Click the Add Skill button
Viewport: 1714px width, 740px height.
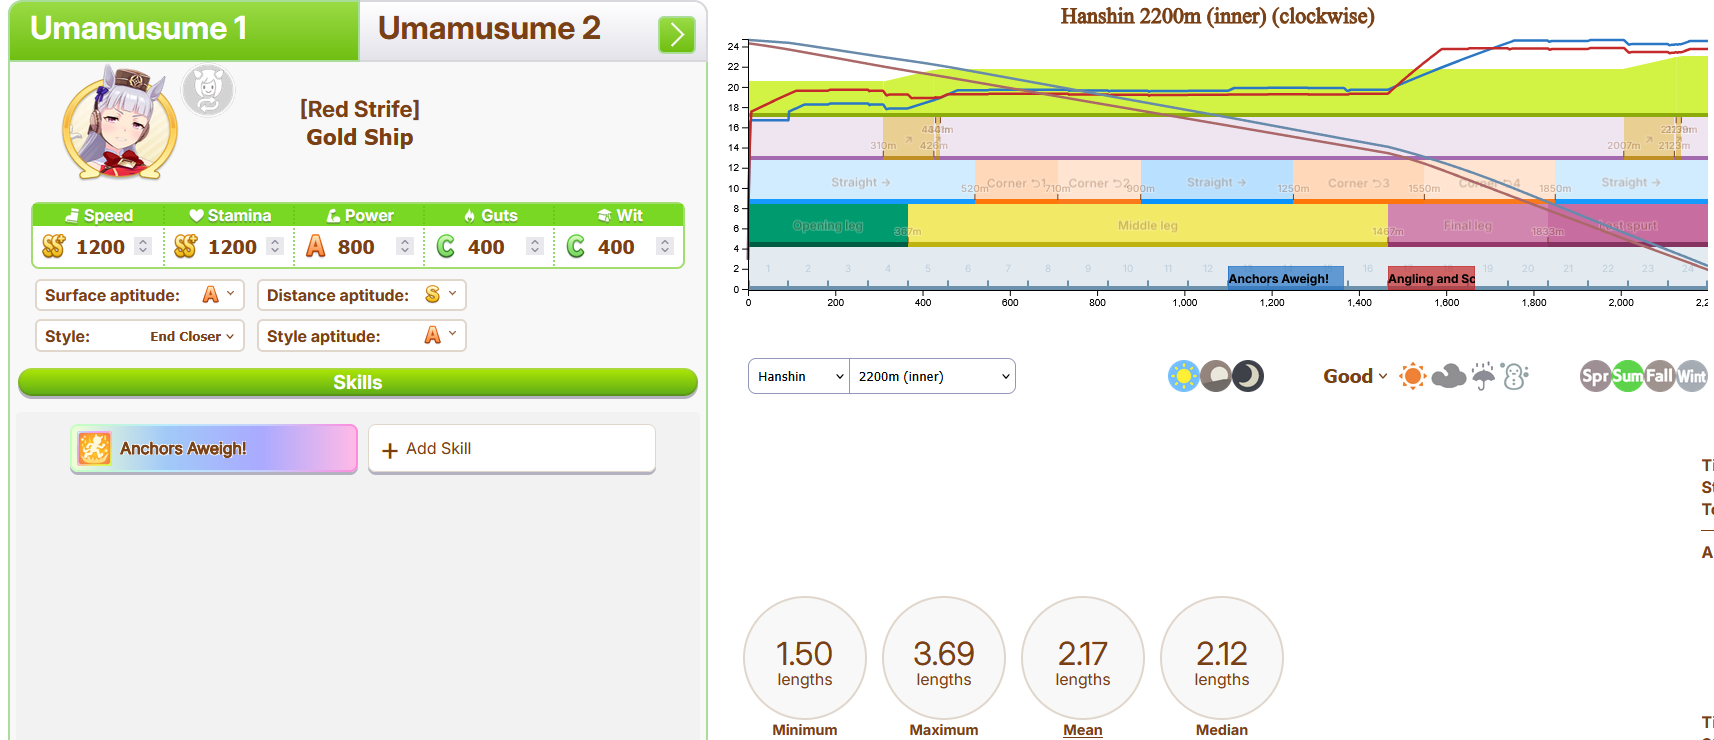pos(512,449)
